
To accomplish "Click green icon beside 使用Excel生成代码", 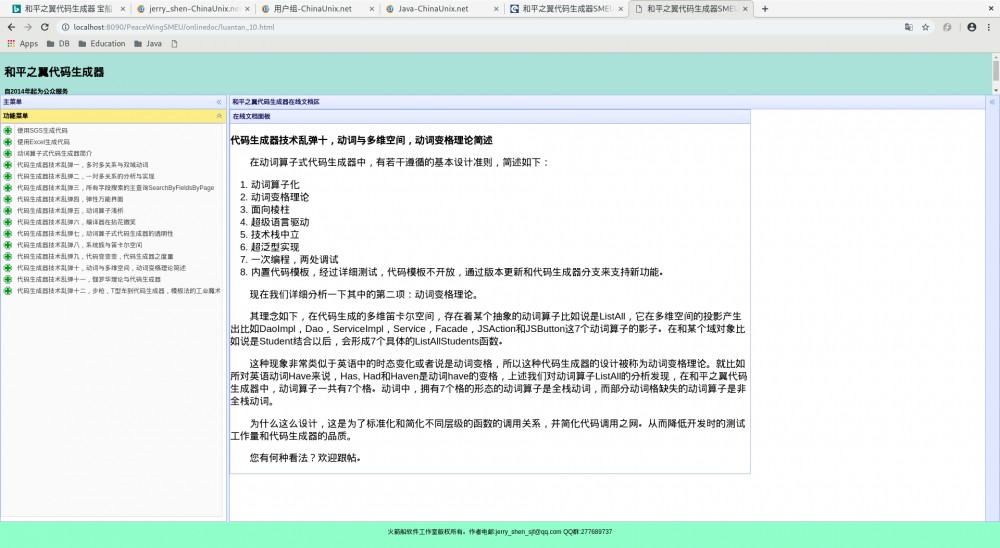I will point(8,142).
